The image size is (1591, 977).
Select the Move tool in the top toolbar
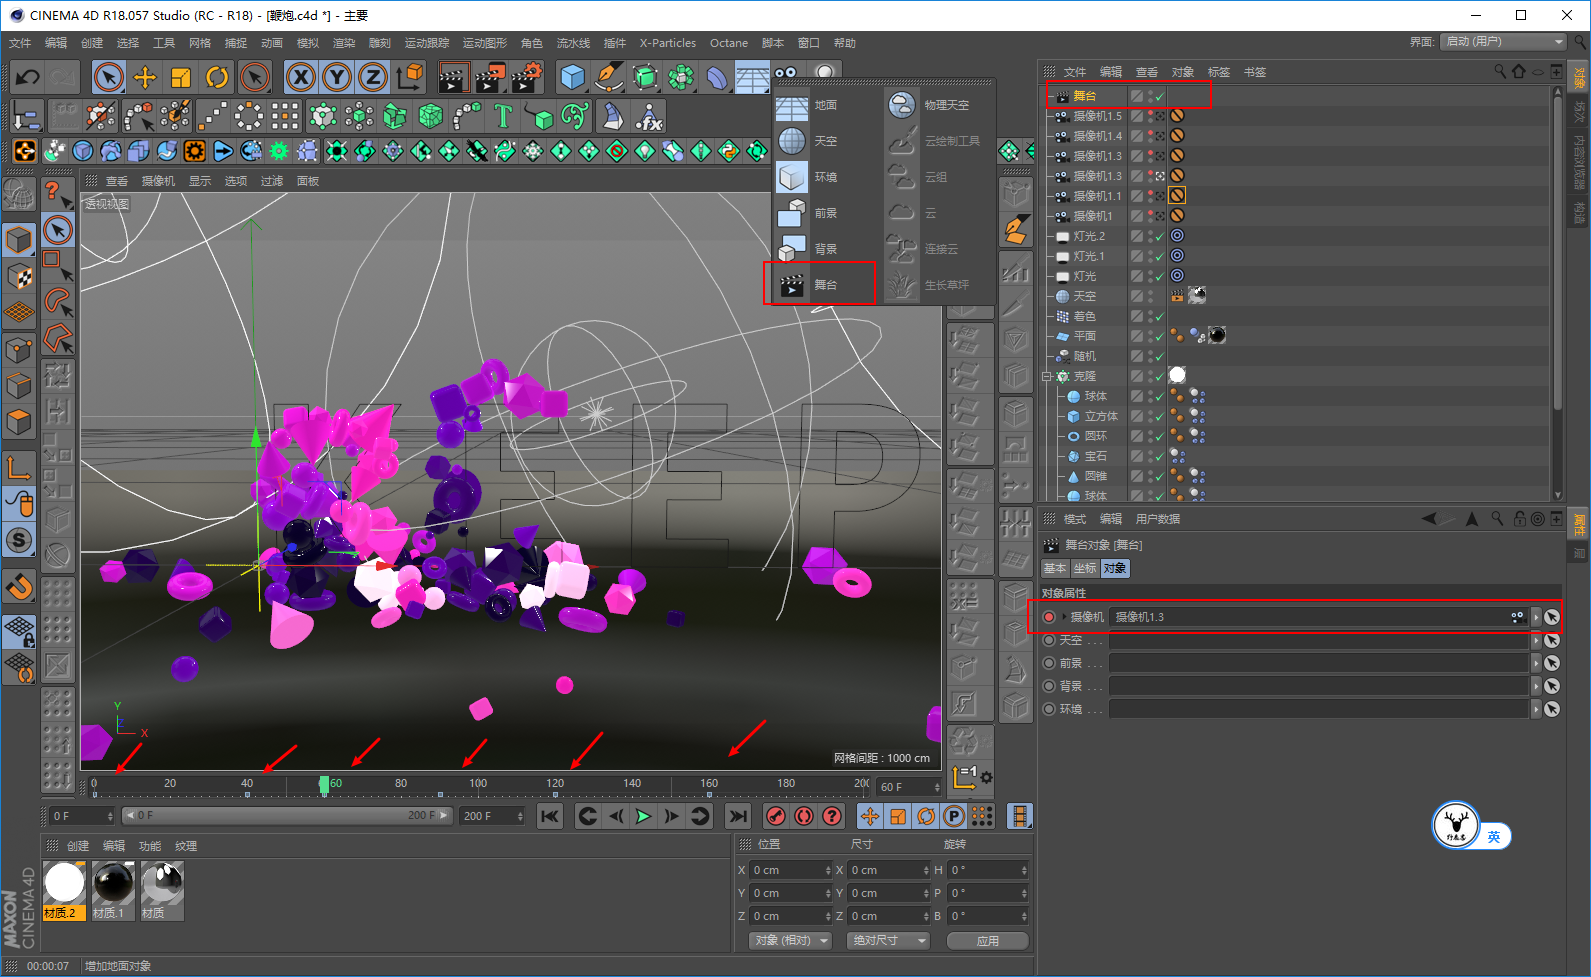(x=145, y=78)
